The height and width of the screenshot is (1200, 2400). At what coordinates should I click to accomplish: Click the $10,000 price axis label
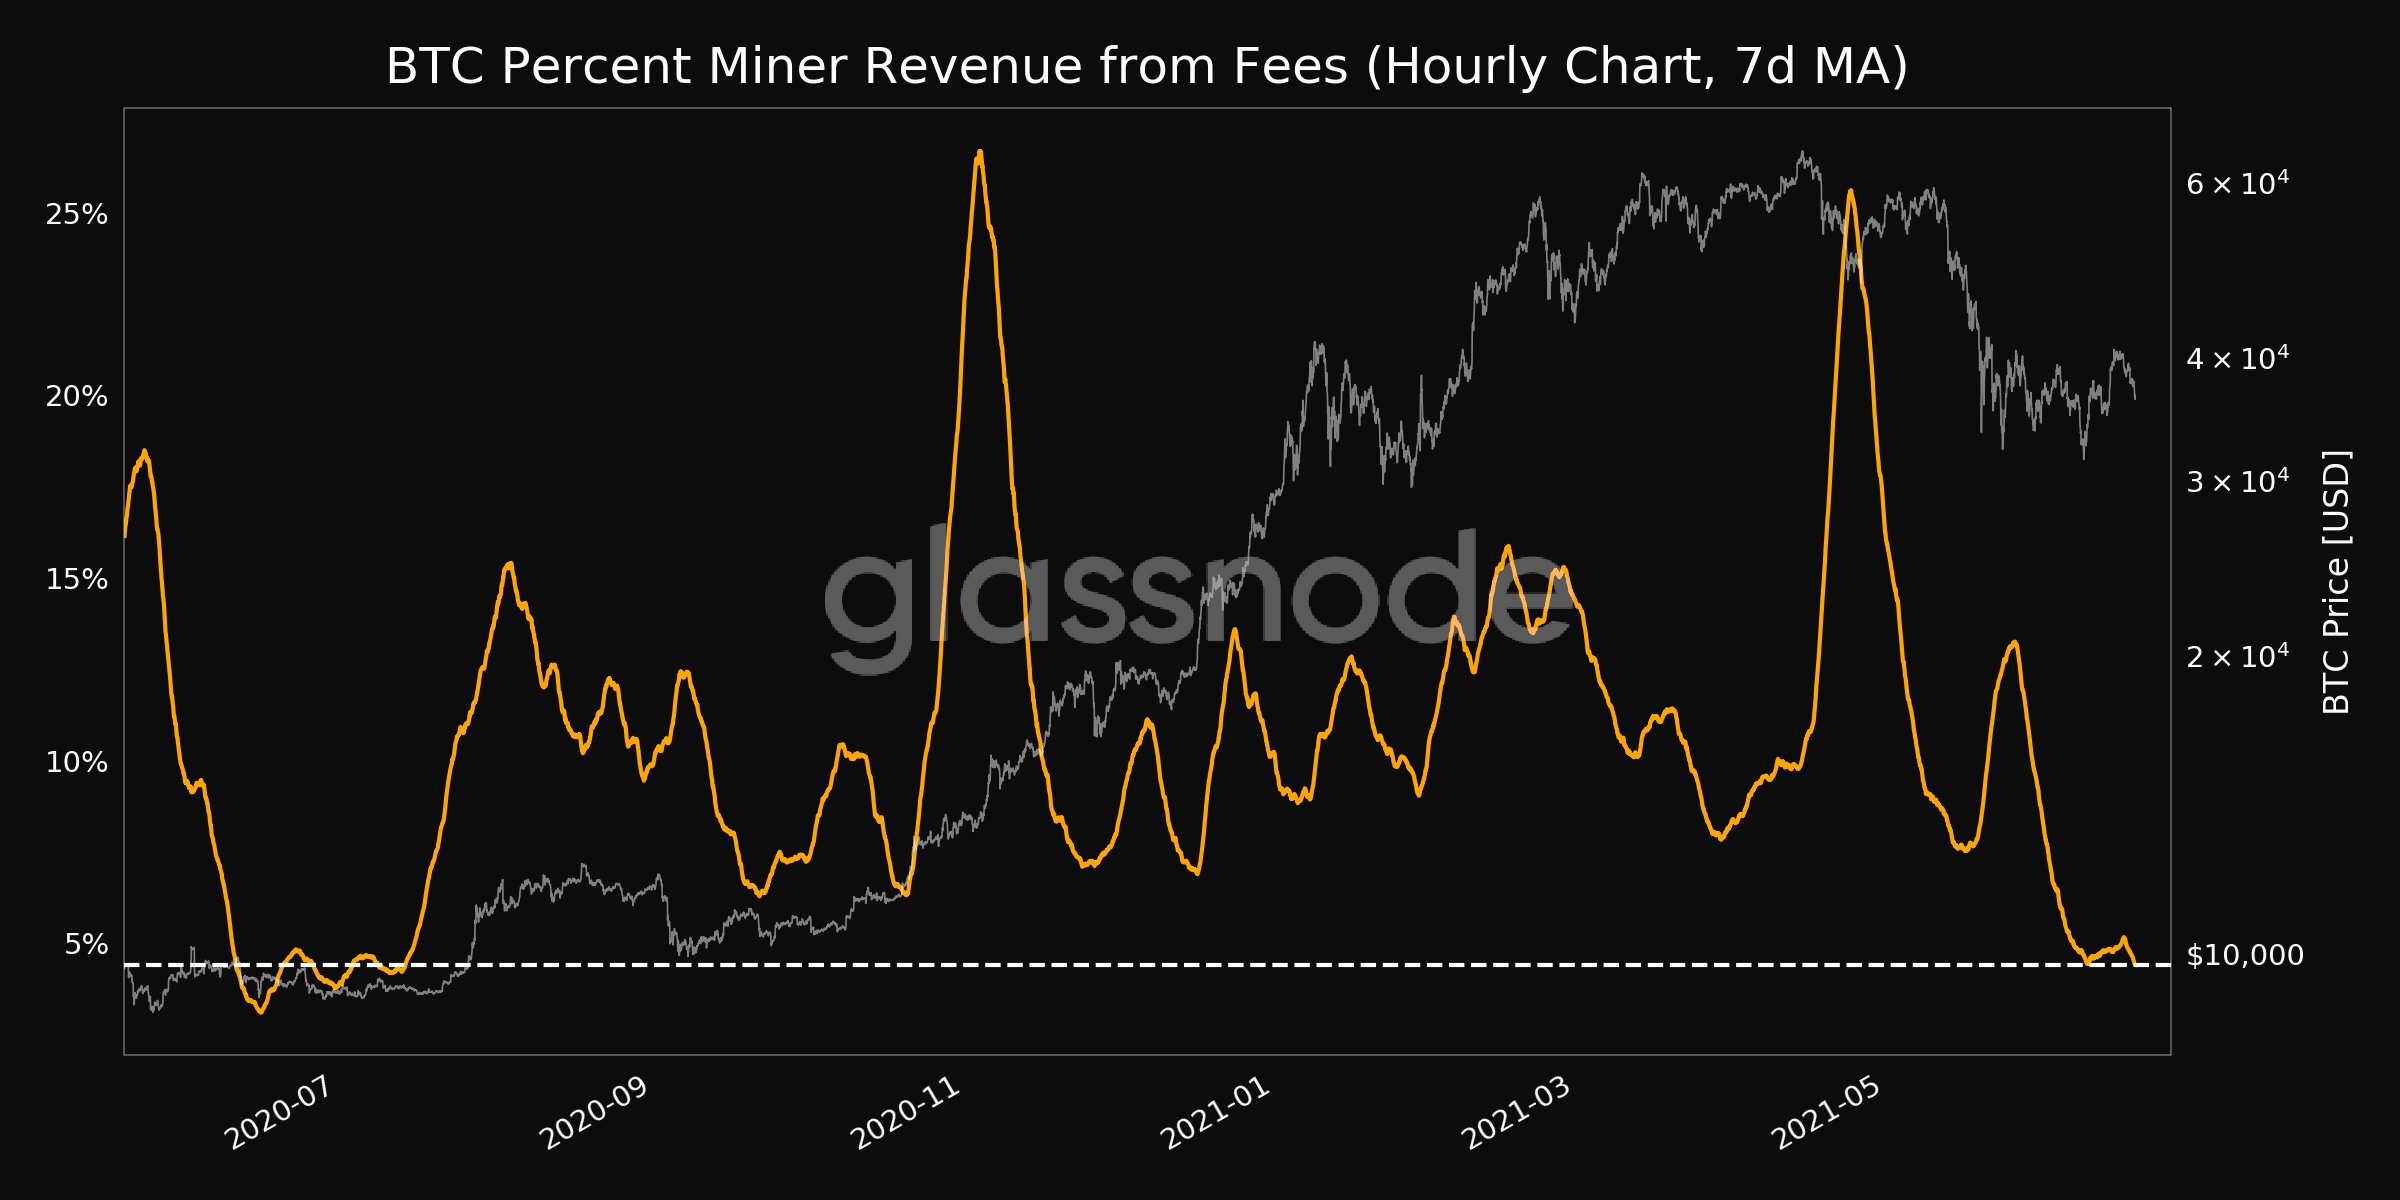(x=2245, y=956)
